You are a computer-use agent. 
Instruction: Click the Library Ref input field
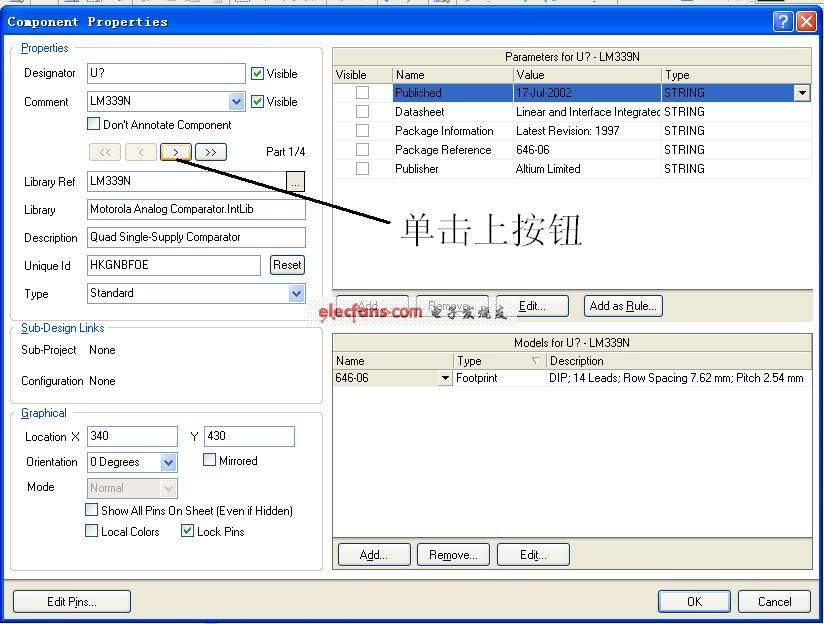pos(187,181)
